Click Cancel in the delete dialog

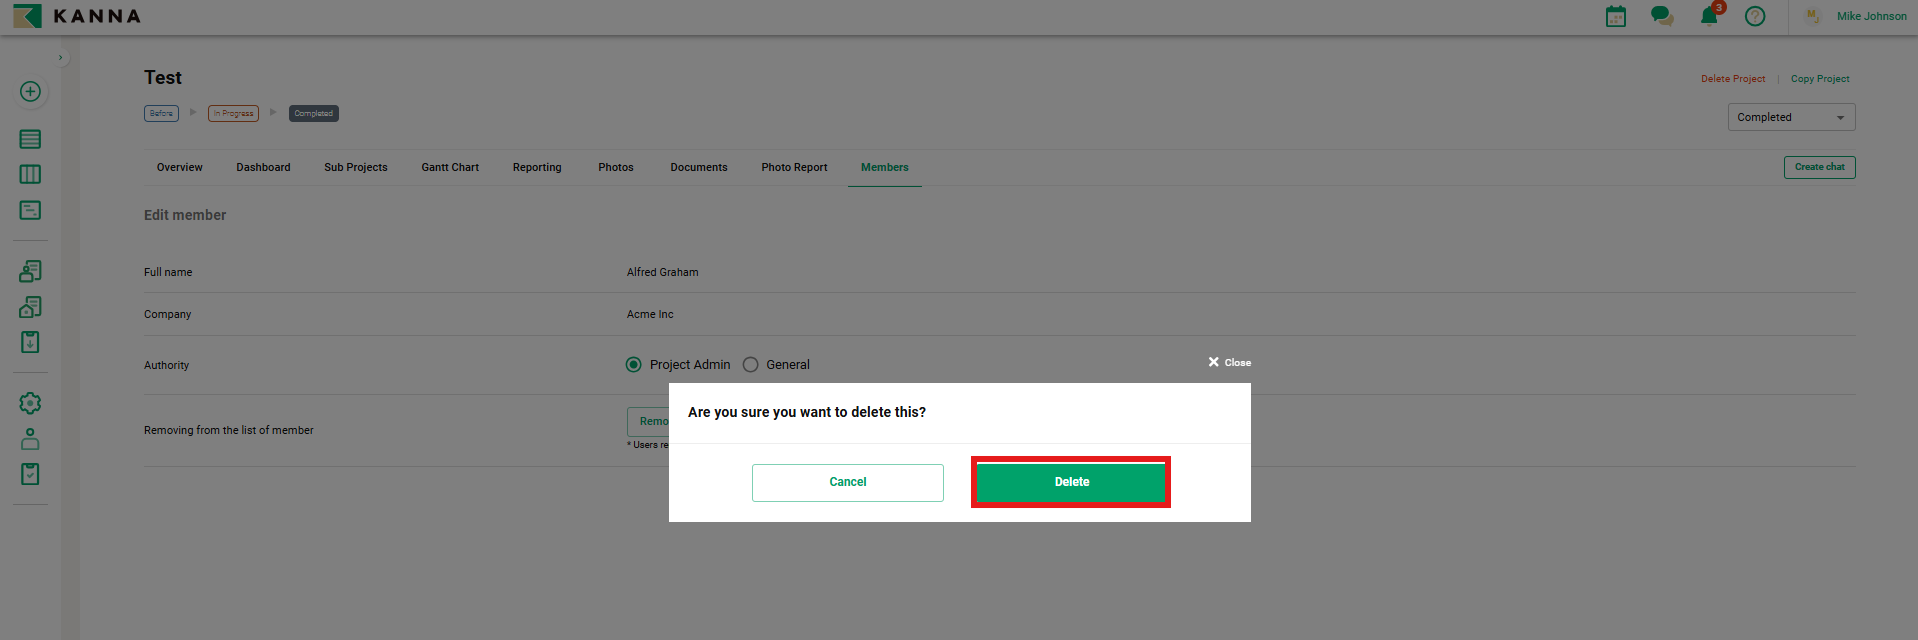point(847,482)
